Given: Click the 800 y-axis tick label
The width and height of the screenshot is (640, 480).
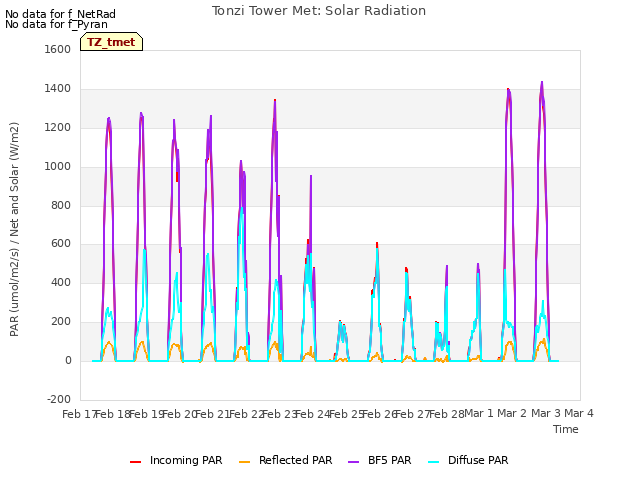Looking at the screenshot, I should coord(61,205).
